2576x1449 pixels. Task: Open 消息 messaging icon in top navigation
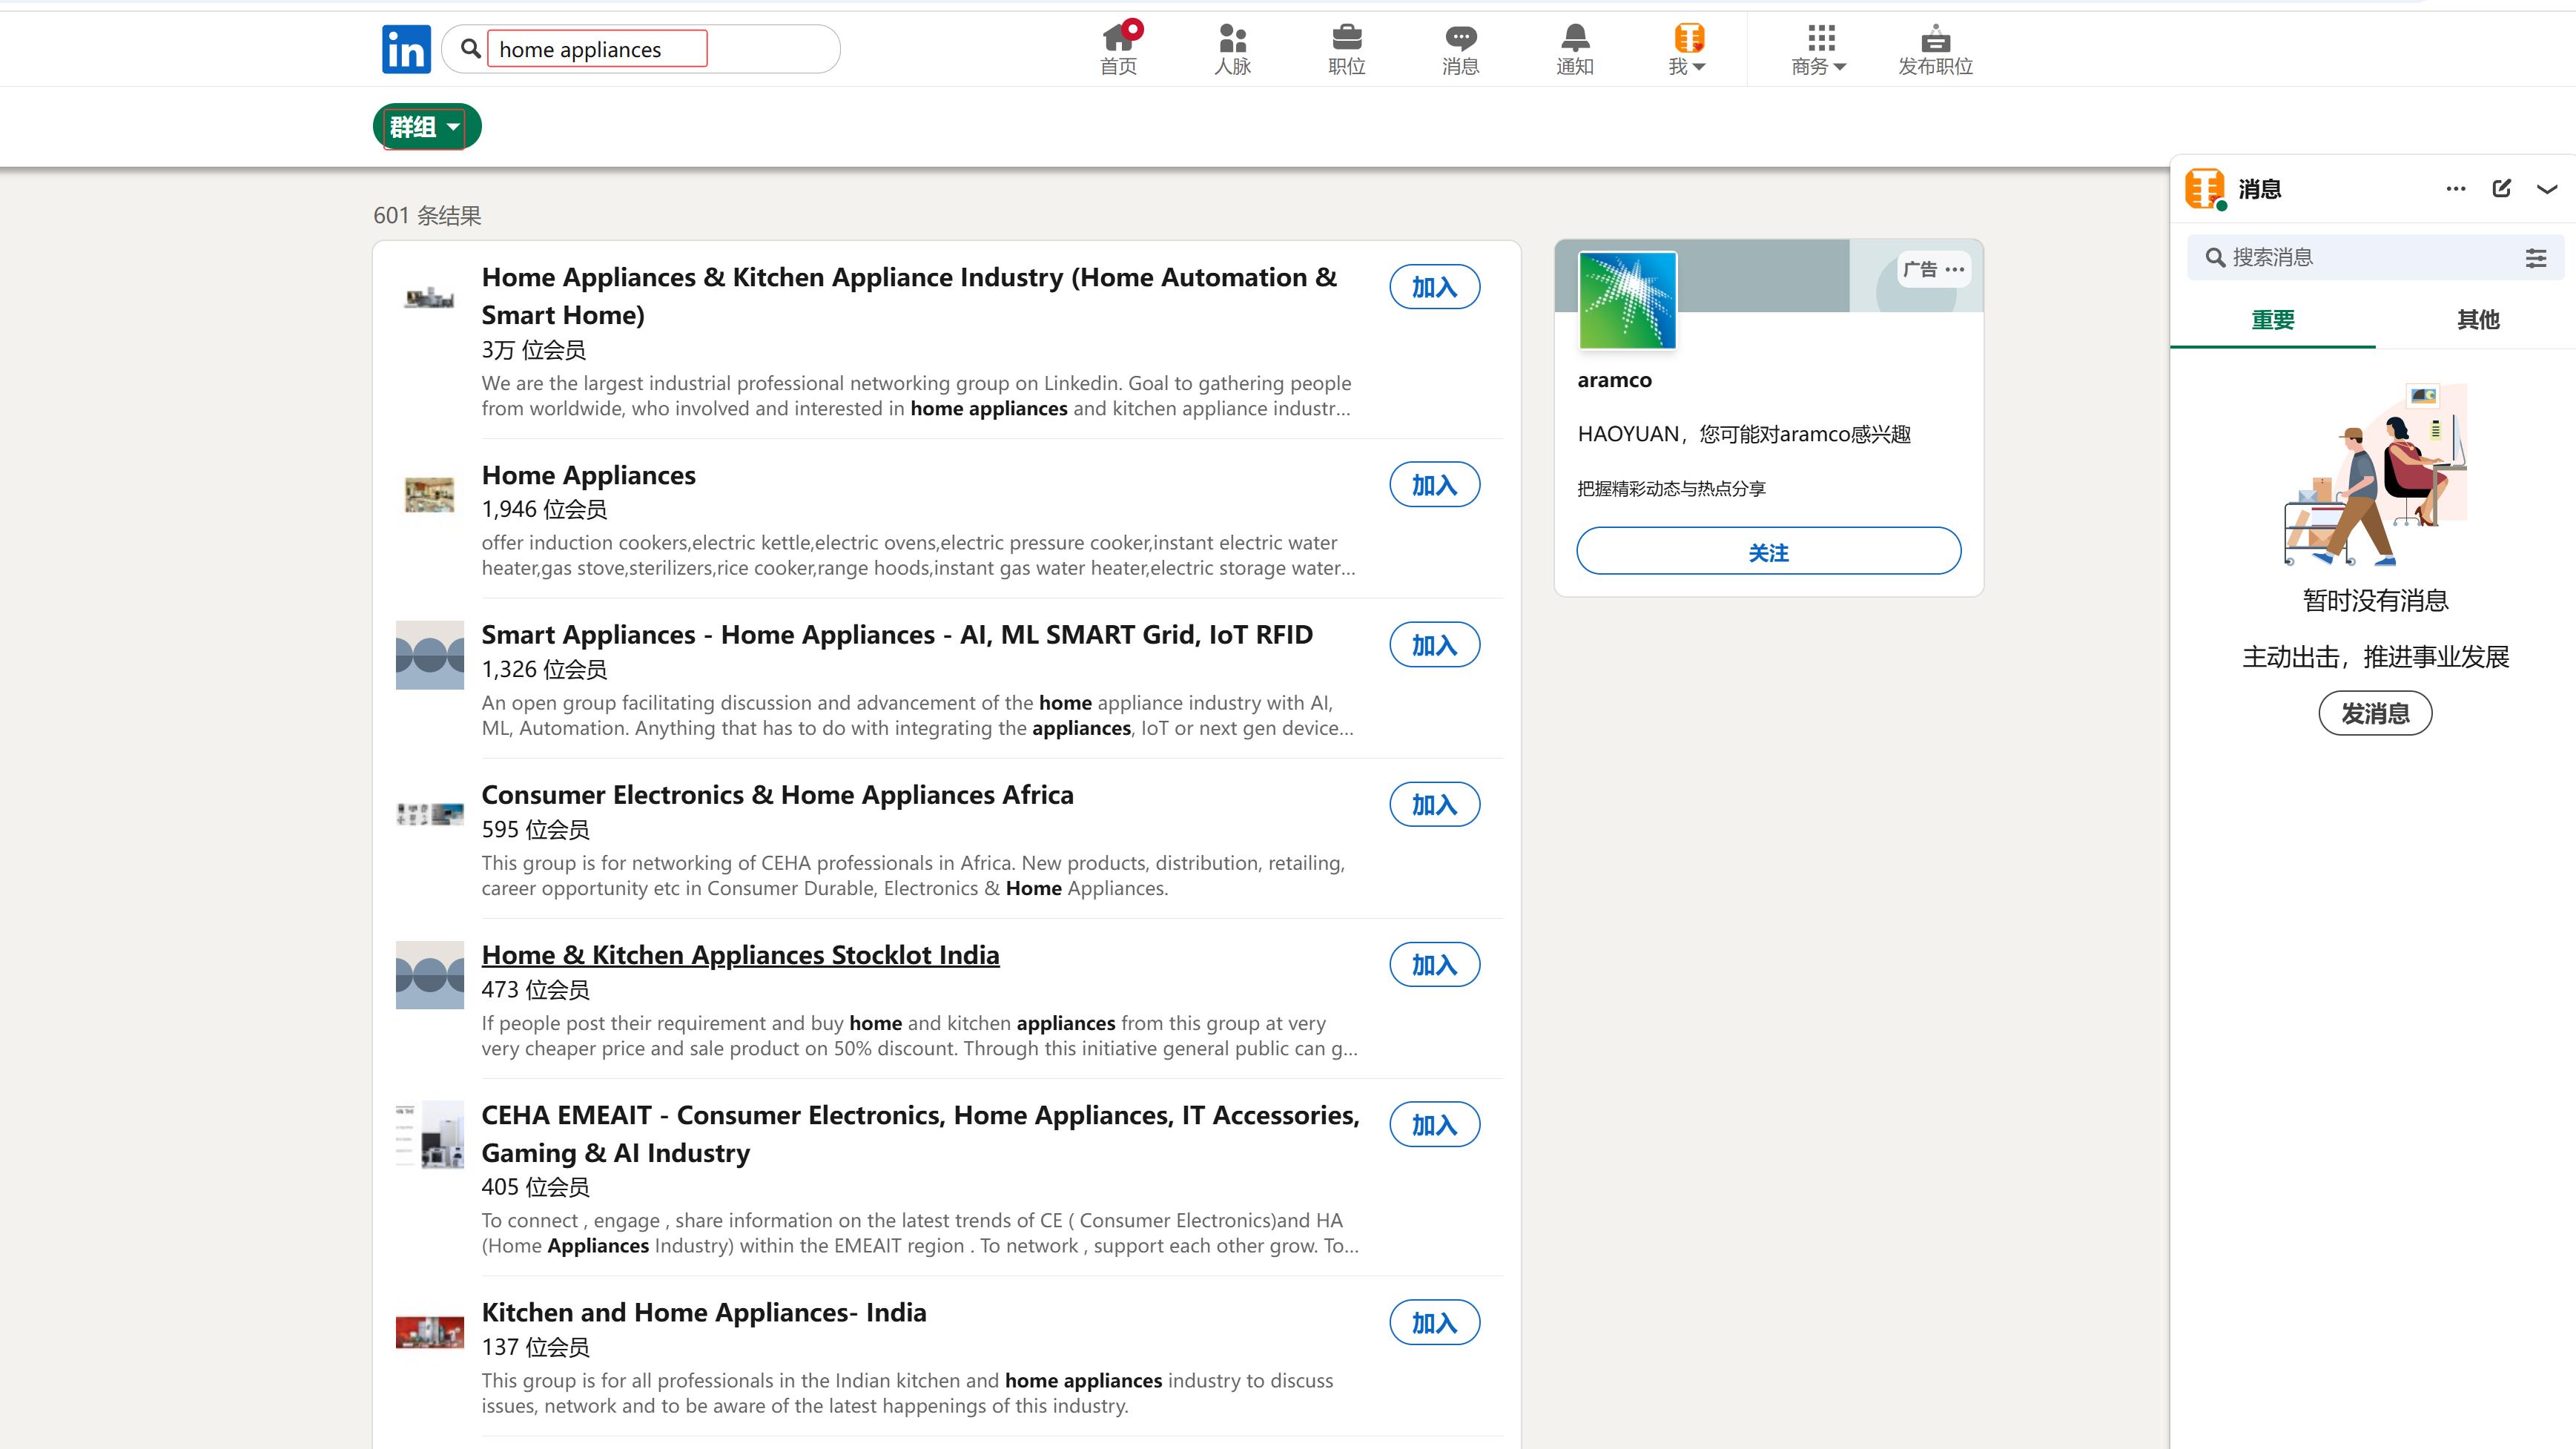1461,49
